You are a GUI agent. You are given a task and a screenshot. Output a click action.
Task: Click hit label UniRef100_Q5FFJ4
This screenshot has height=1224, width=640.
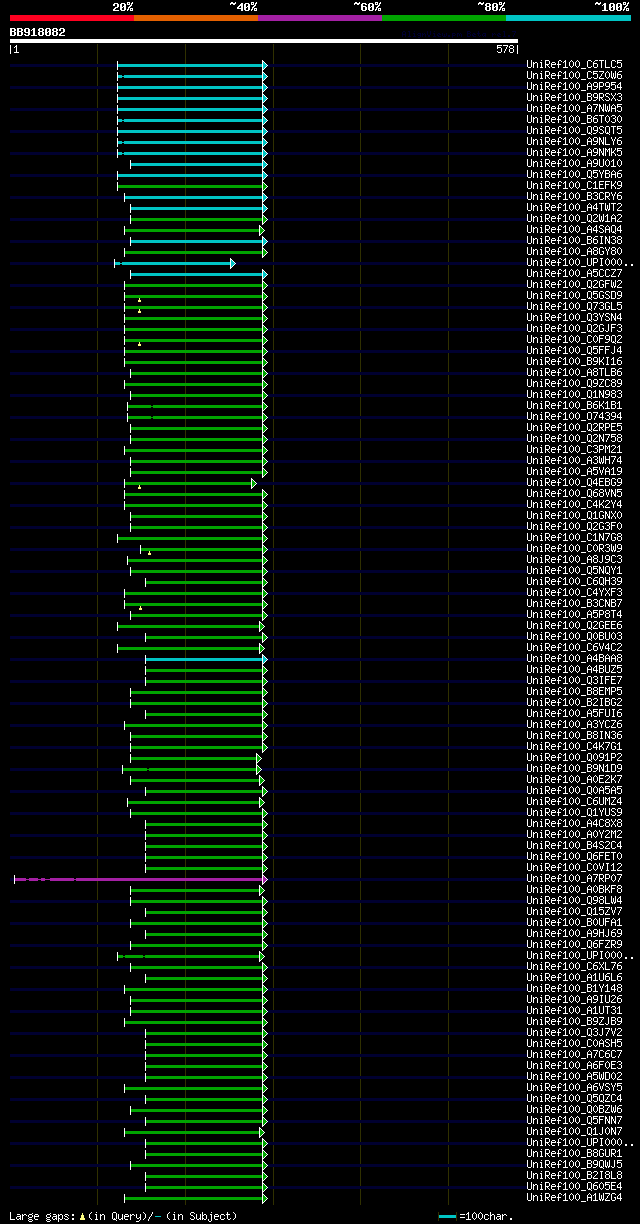[x=574, y=351]
